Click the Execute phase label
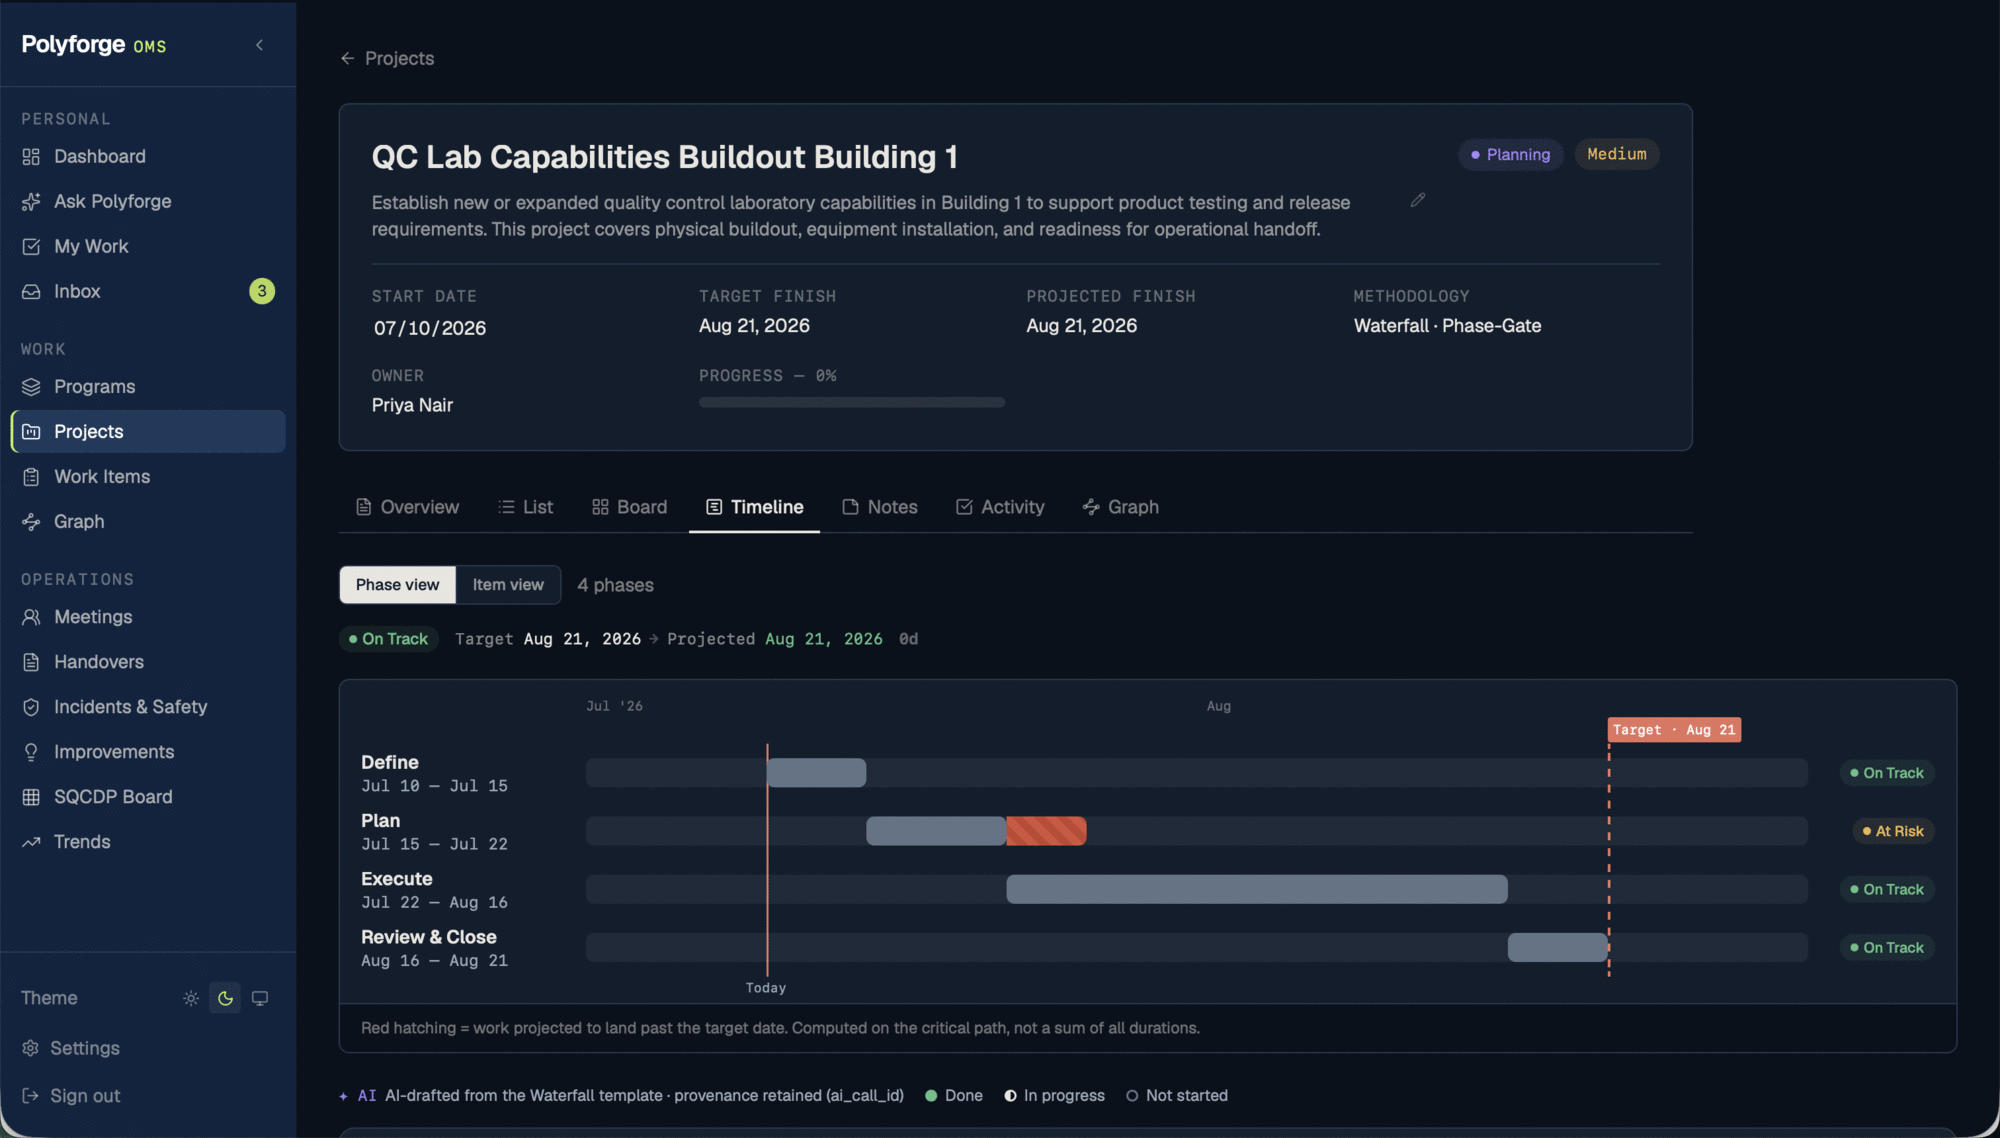This screenshot has width=2000, height=1138. coord(397,878)
